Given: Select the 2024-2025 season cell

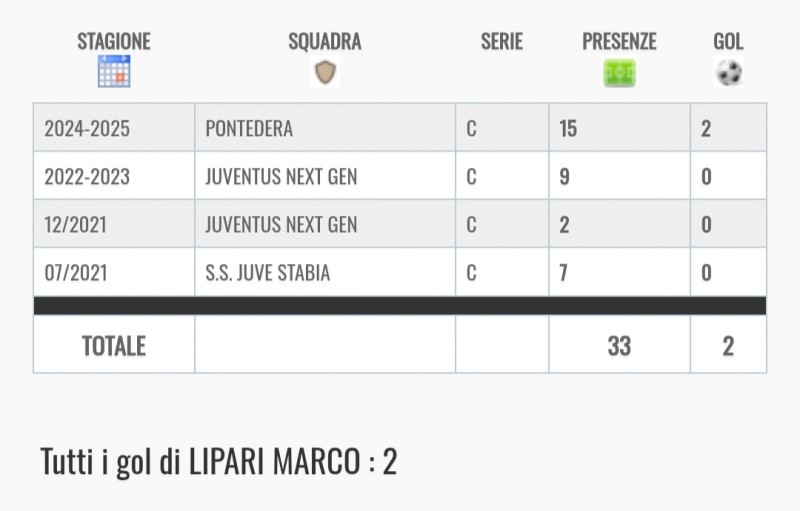Looking at the screenshot, I should (114, 127).
